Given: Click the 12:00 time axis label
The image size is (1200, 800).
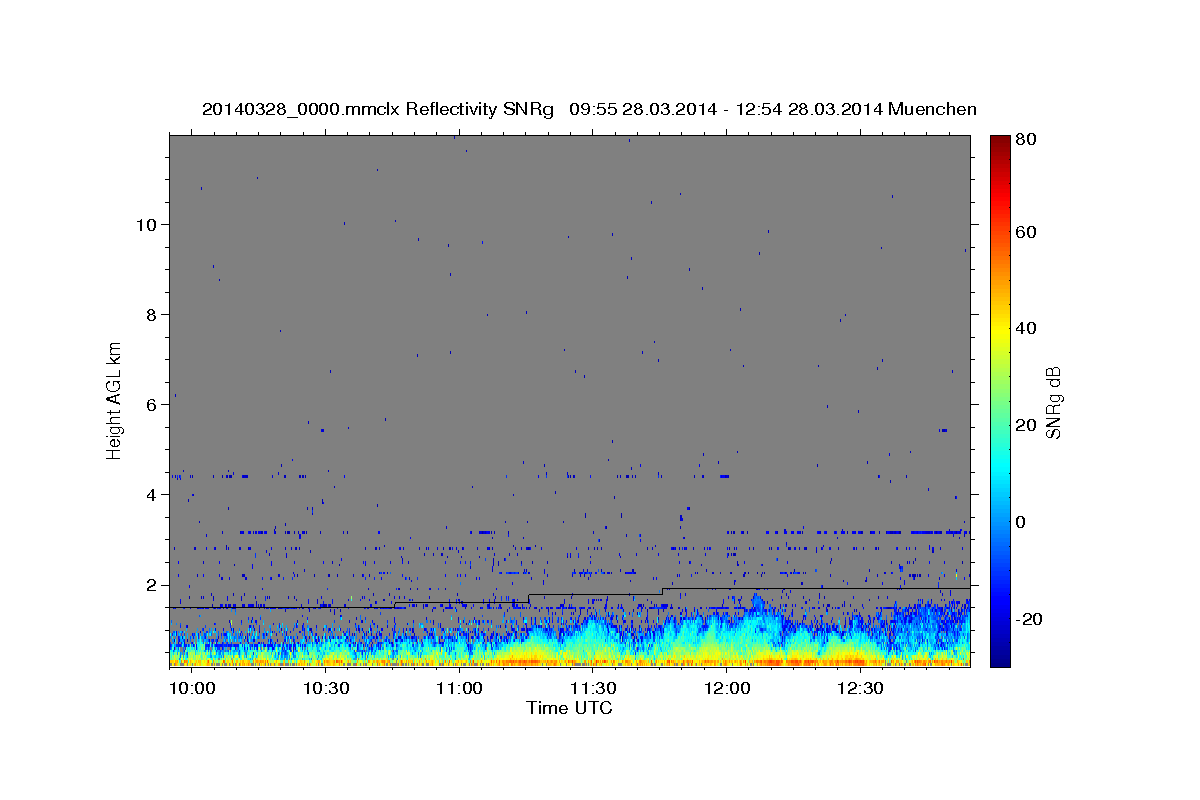Looking at the screenshot, I should [x=727, y=689].
